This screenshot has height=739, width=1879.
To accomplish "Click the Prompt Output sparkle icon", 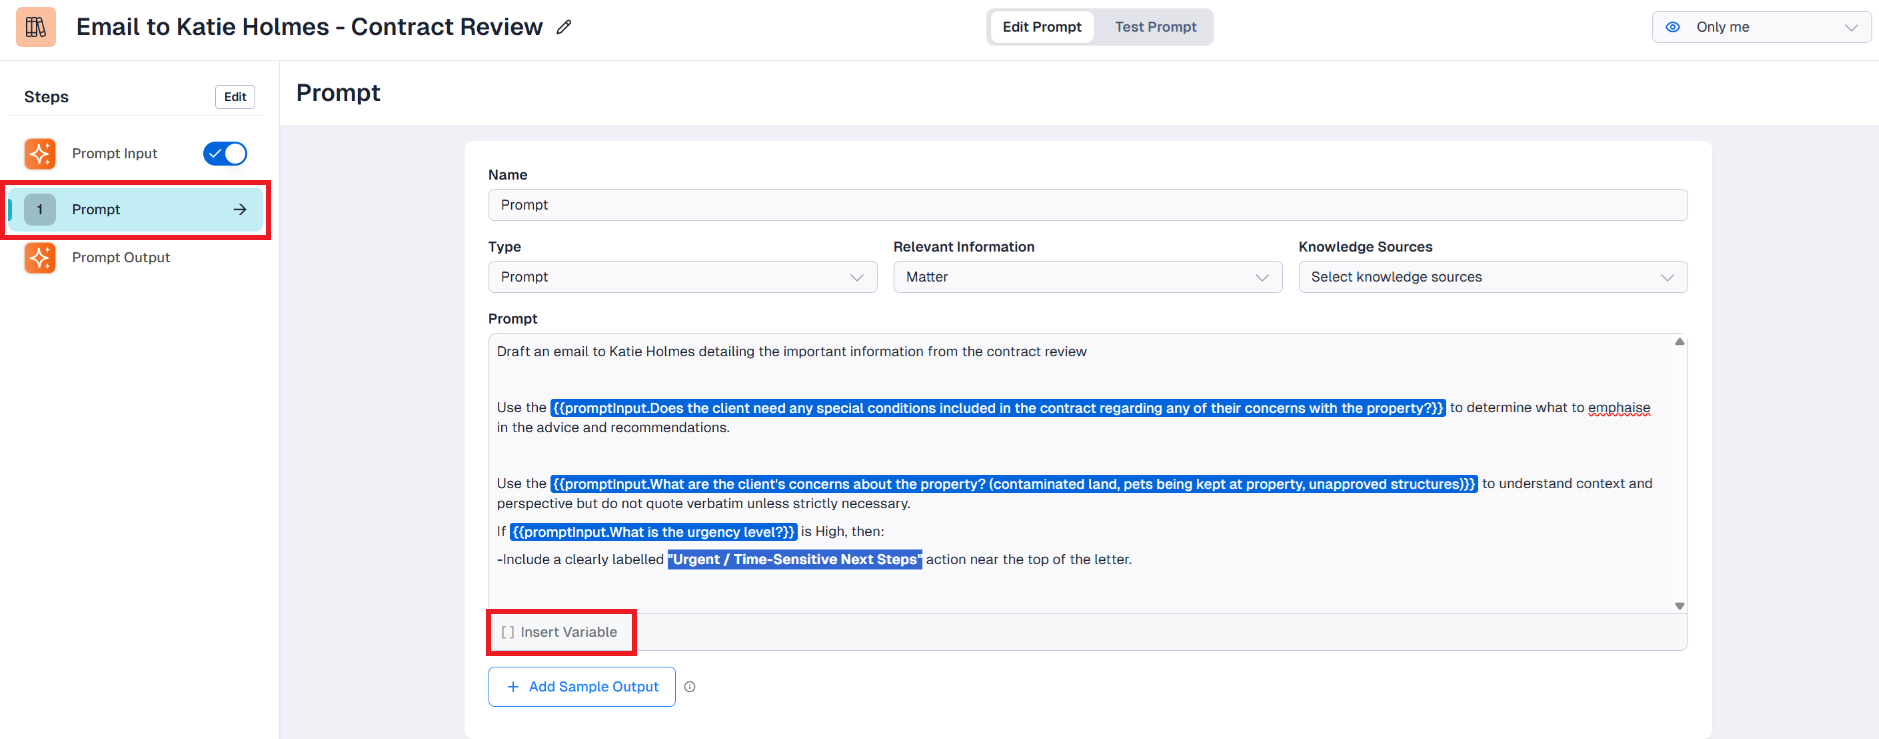I will pyautogui.click(x=40, y=257).
